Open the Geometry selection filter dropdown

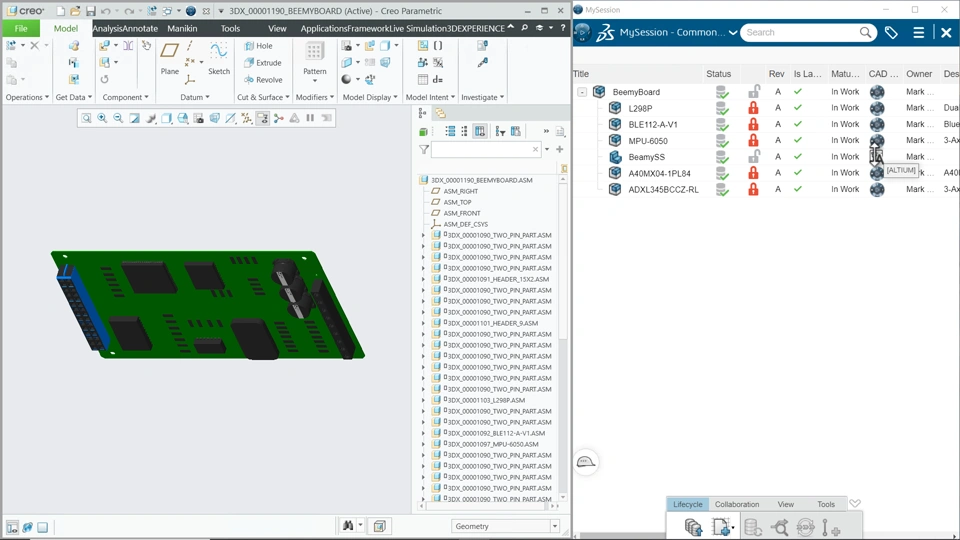pos(505,526)
